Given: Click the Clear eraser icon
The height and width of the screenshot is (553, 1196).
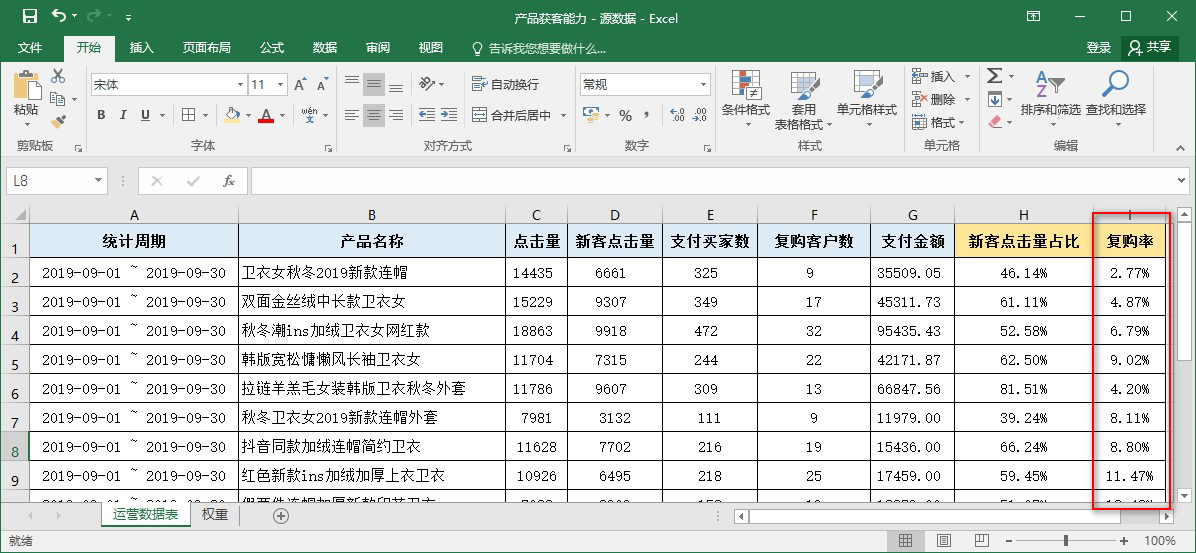Looking at the screenshot, I should coord(995,121).
